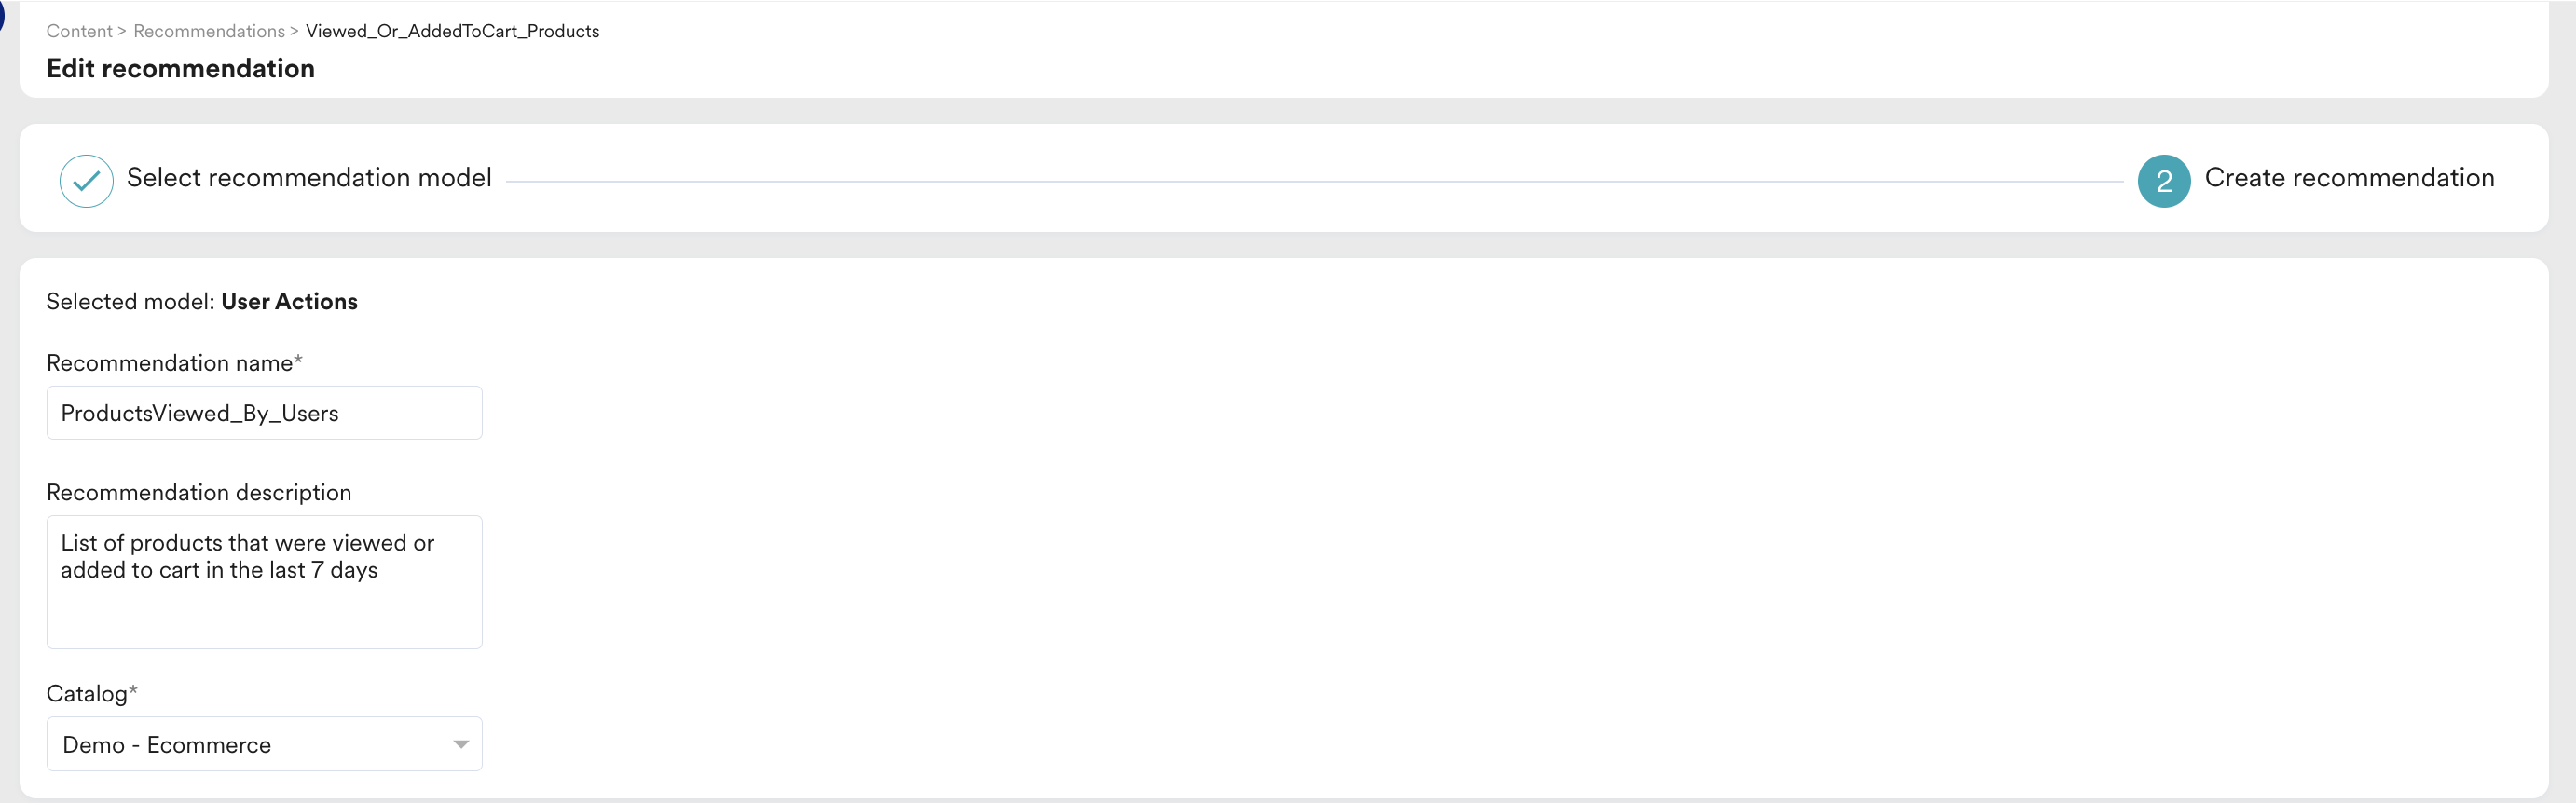2576x803 pixels.
Task: Return to Select recommendation model step
Action: [x=309, y=178]
